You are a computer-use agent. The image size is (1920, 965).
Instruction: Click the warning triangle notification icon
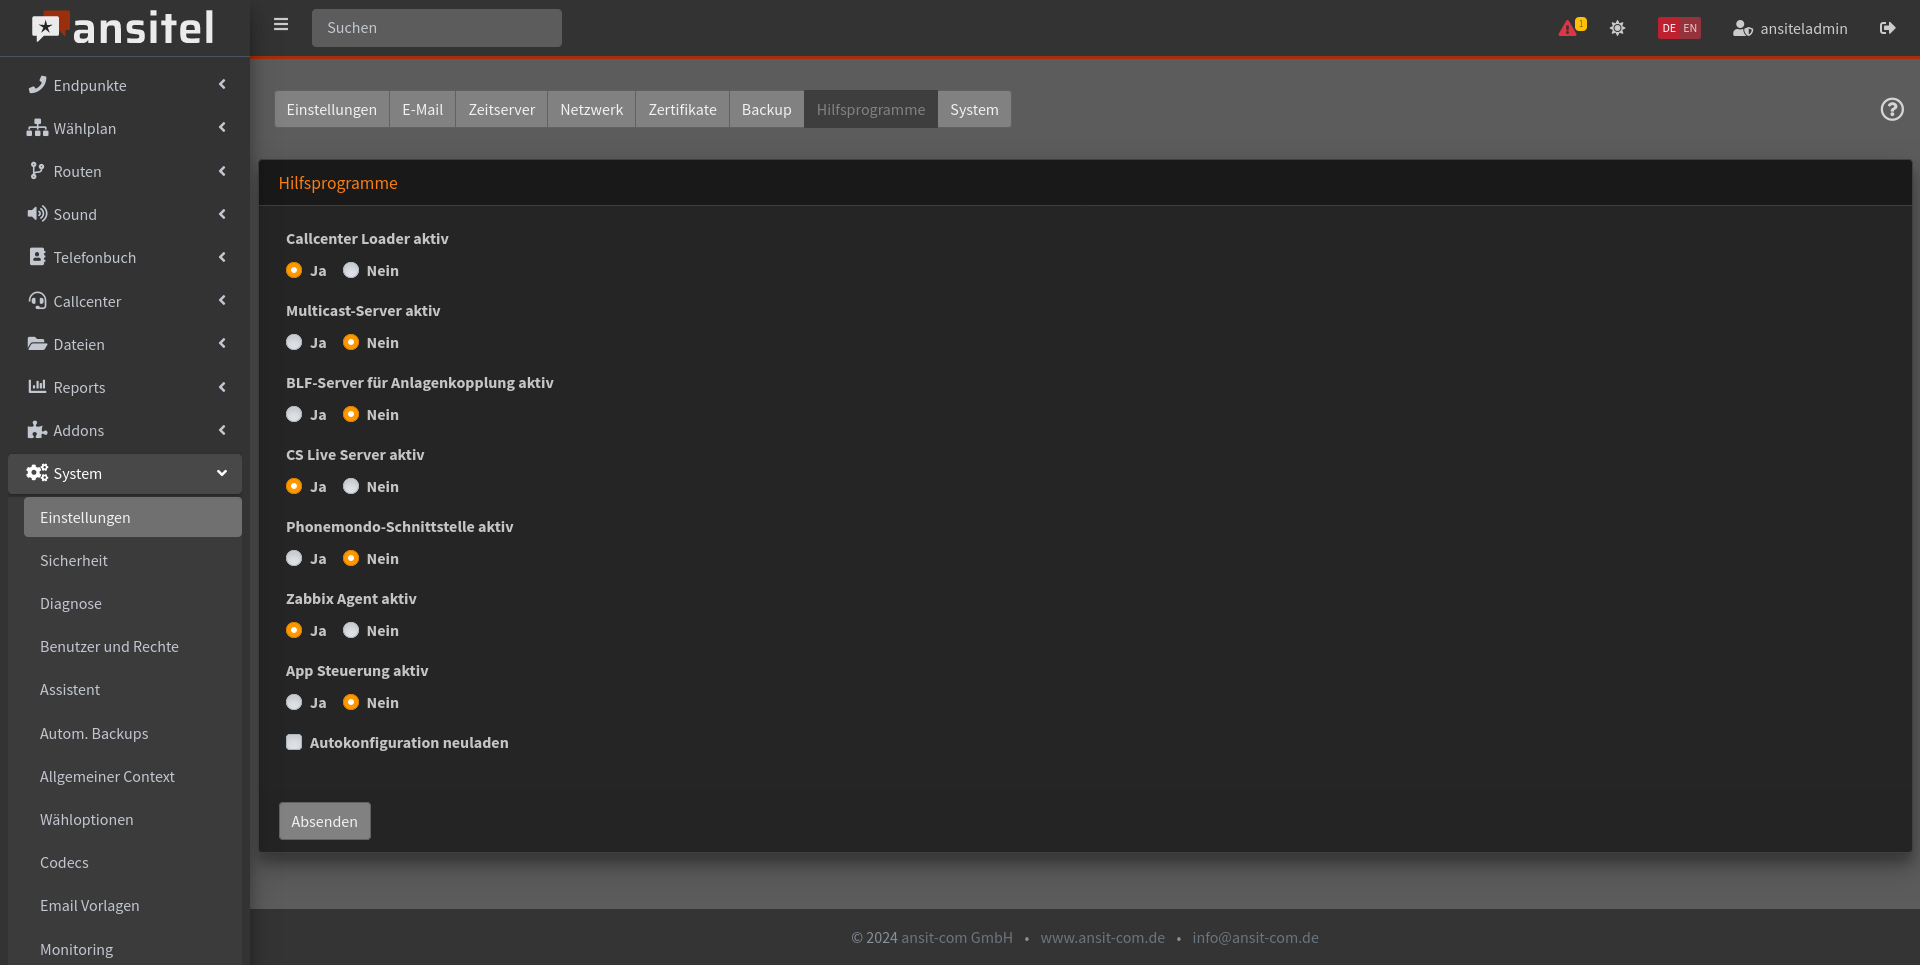[x=1569, y=28]
